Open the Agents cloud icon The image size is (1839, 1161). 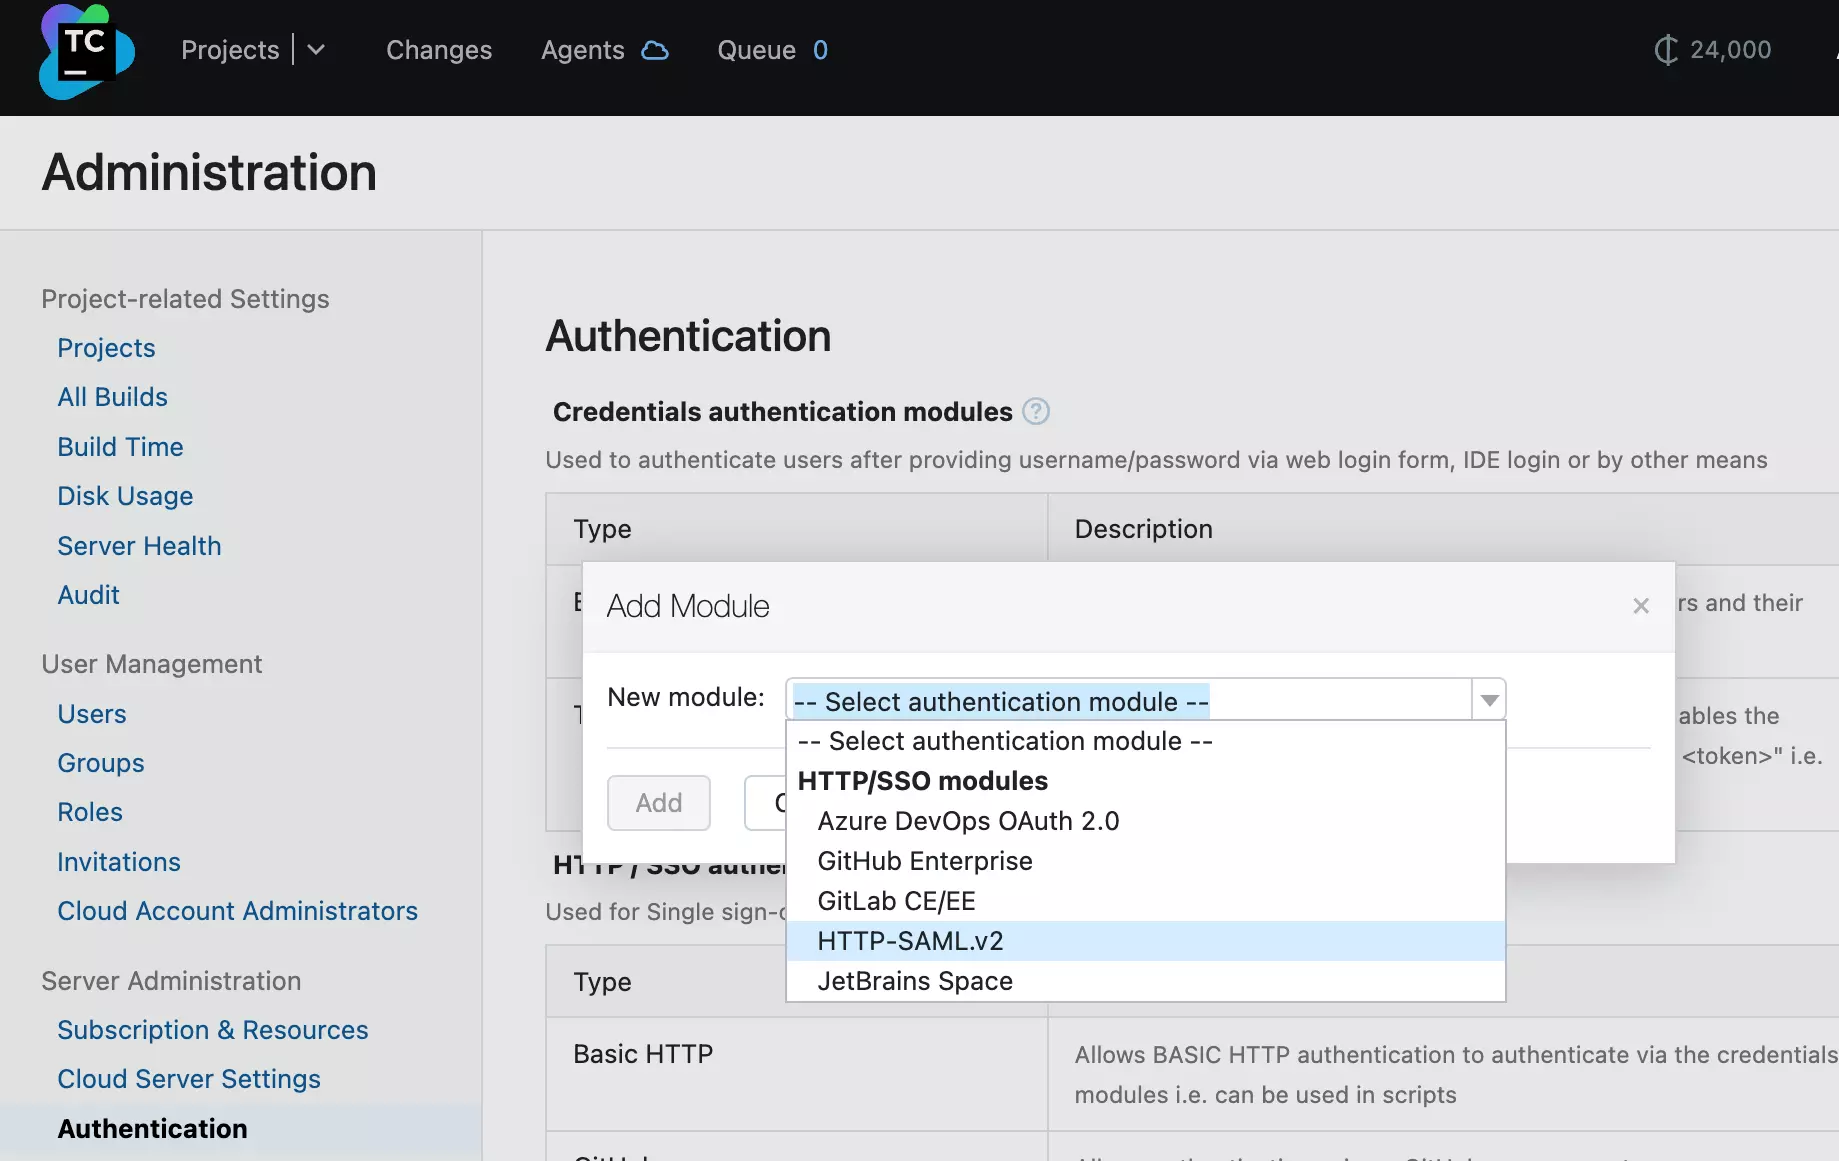point(655,50)
